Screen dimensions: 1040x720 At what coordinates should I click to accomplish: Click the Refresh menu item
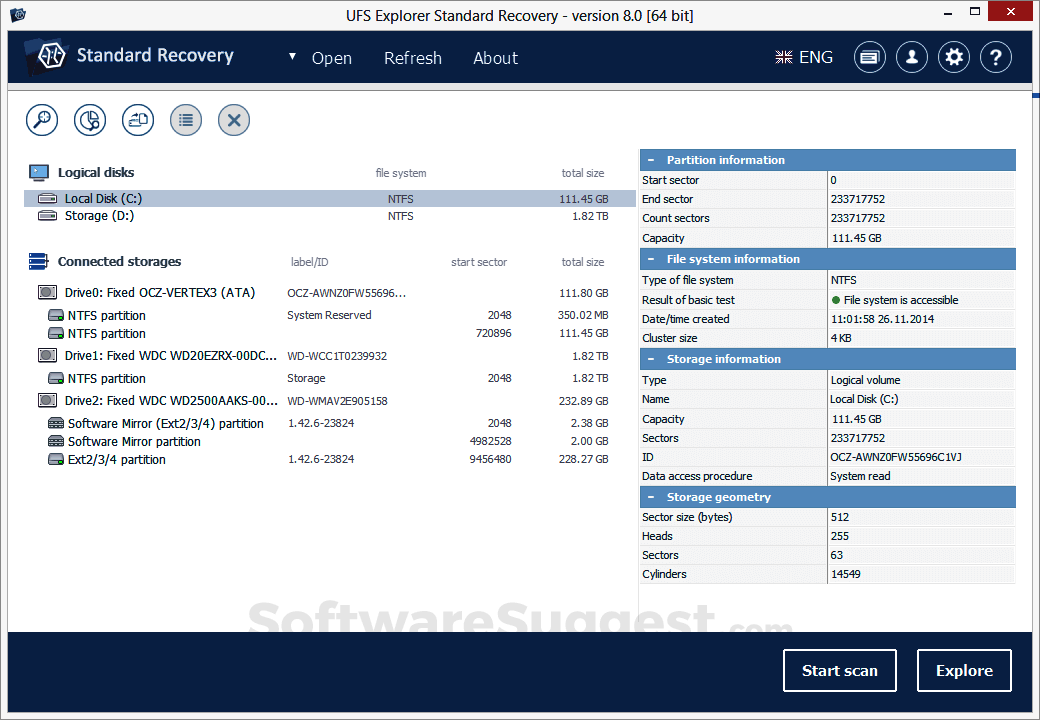click(413, 58)
